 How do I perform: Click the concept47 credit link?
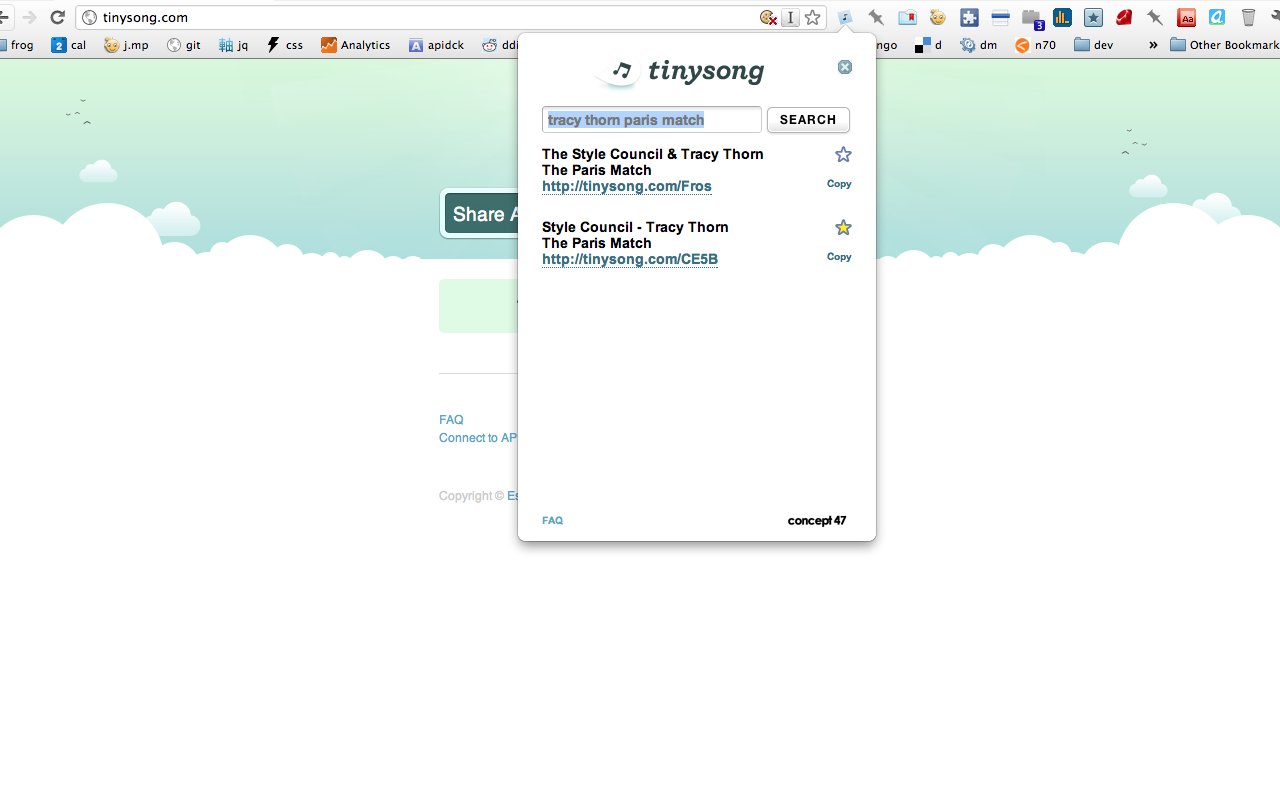tap(817, 521)
